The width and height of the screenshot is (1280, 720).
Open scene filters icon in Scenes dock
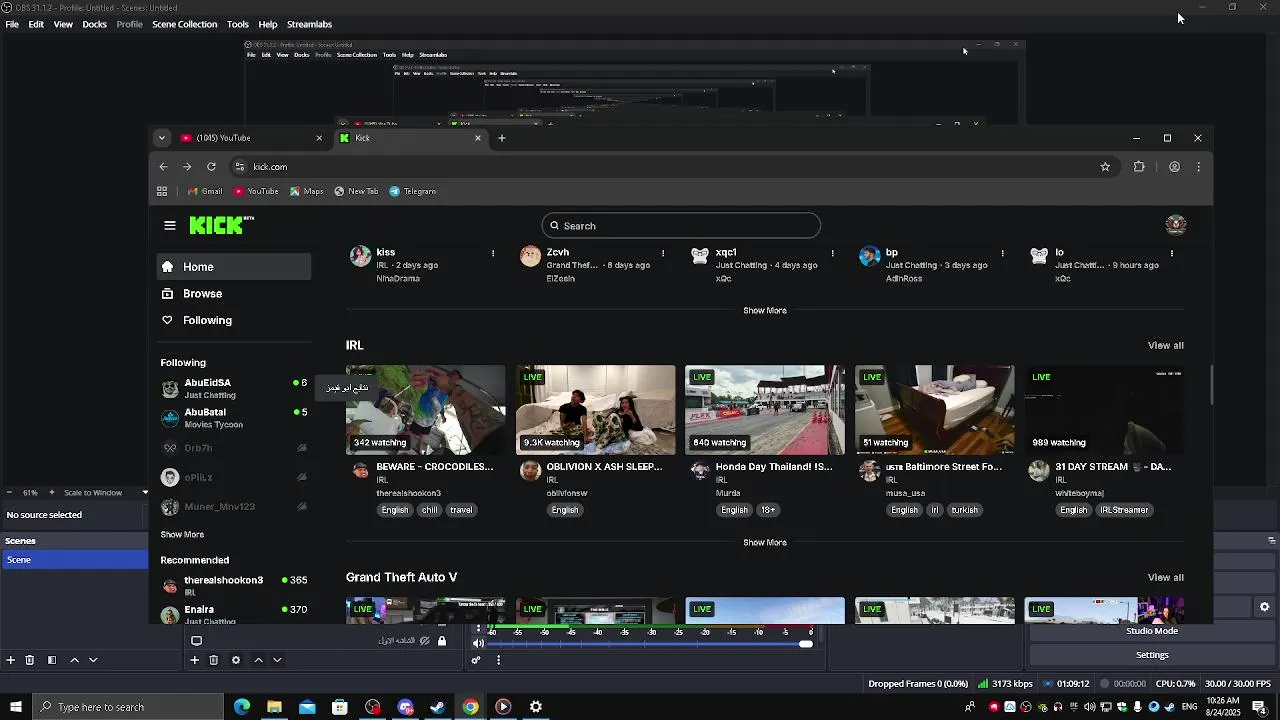pyautogui.click(x=52, y=660)
